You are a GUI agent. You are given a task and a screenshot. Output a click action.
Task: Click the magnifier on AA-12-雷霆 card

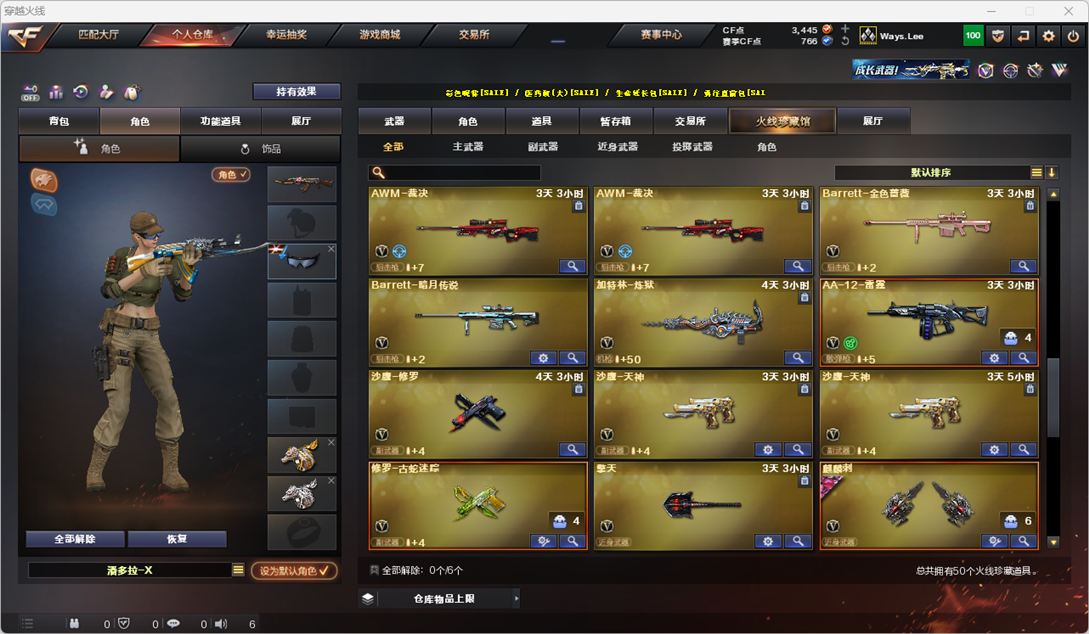(x=1023, y=358)
